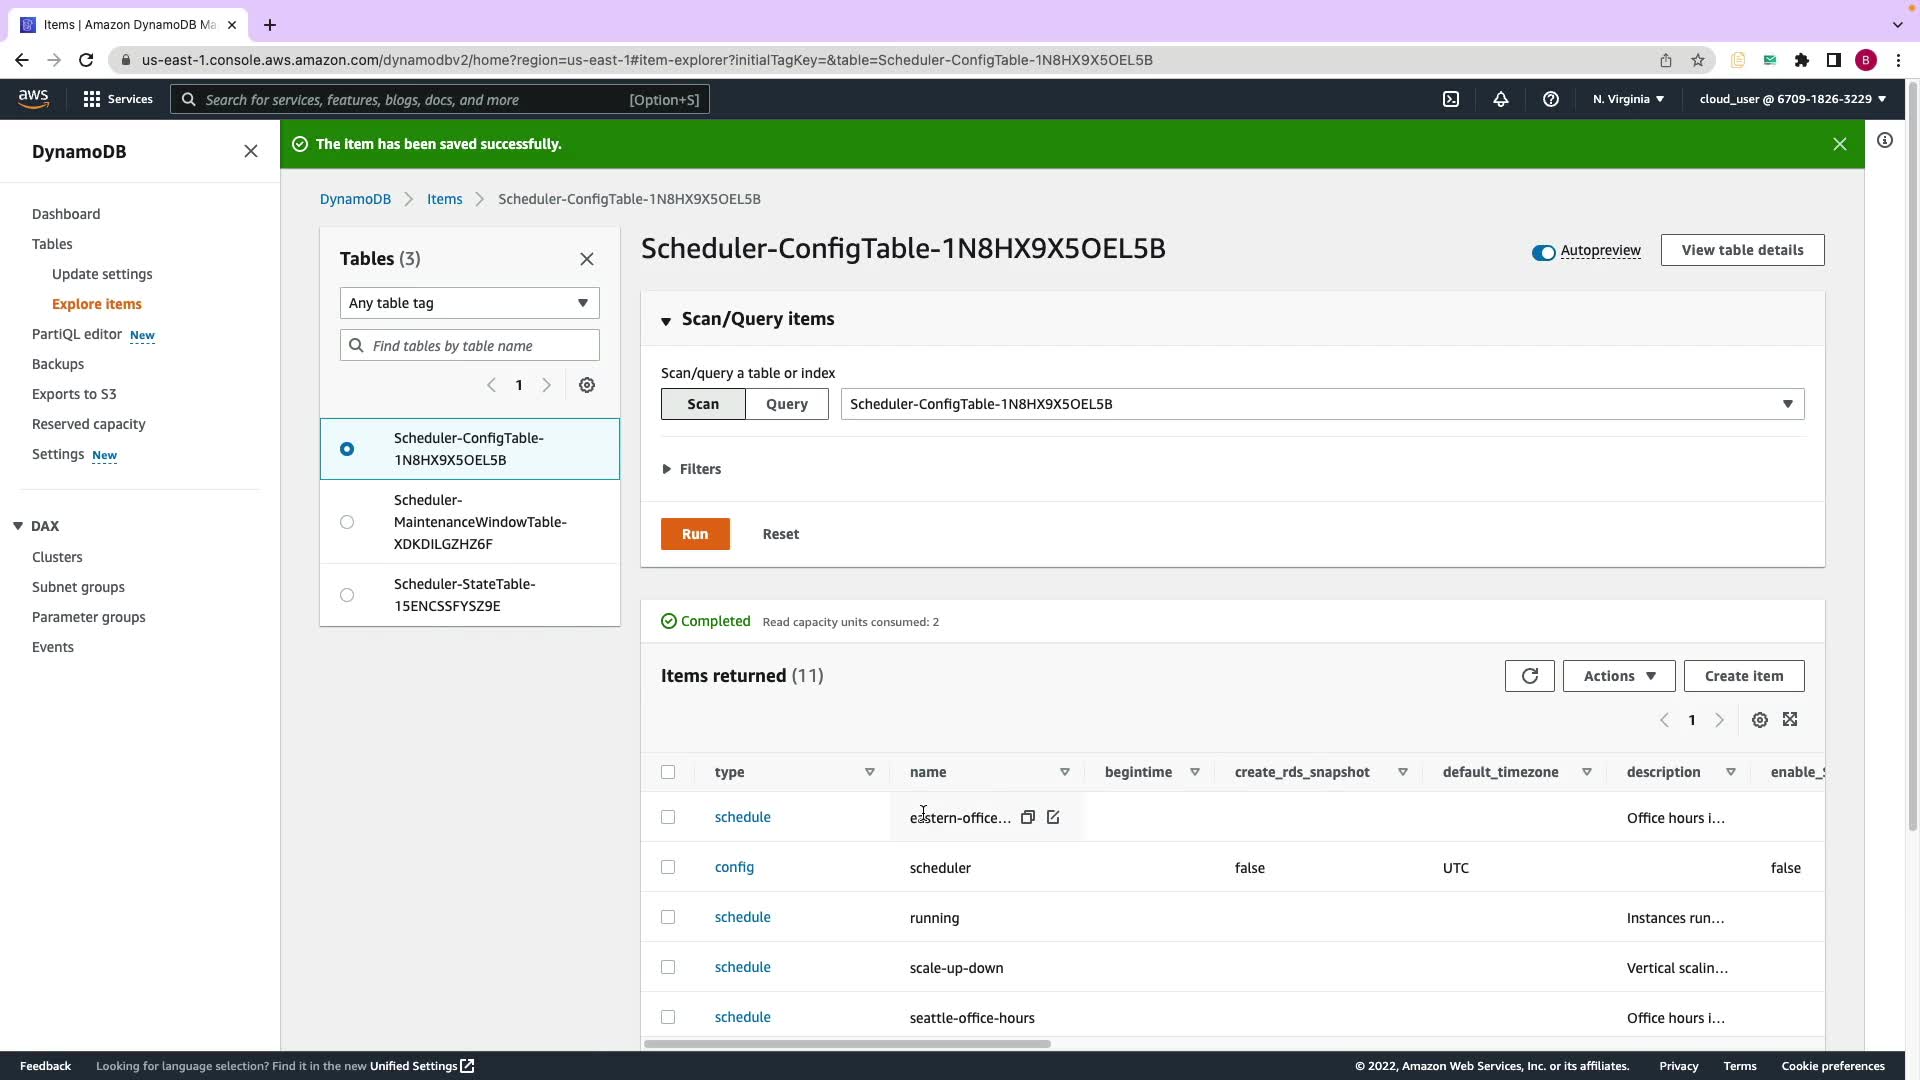1920x1080 pixels.
Task: Expand items table to fullscreen
Action: (x=1790, y=720)
